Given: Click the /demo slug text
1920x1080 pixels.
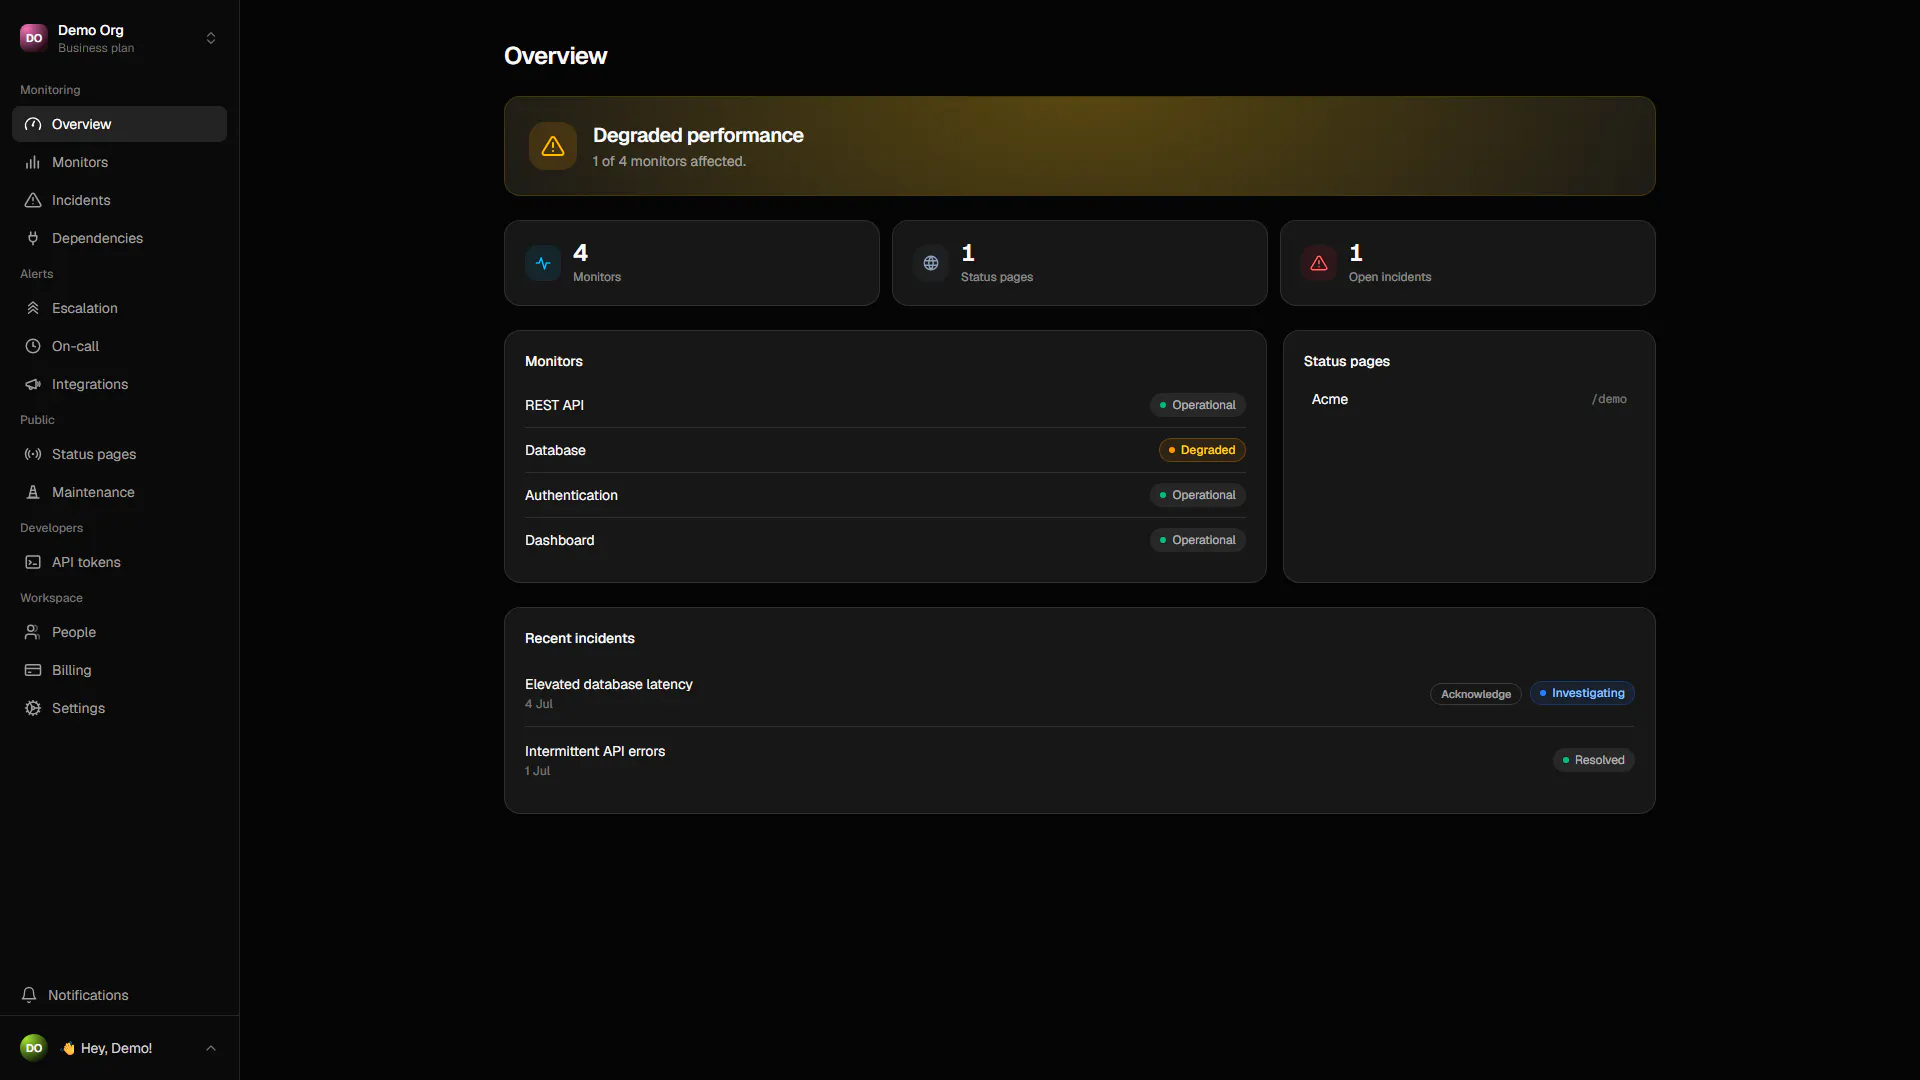Looking at the screenshot, I should pos(1609,399).
